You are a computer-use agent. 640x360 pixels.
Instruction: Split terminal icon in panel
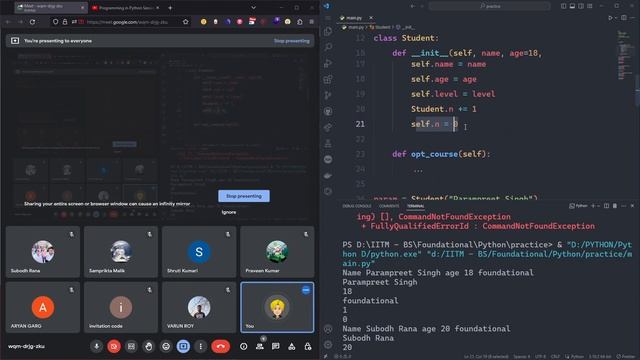click(x=607, y=206)
